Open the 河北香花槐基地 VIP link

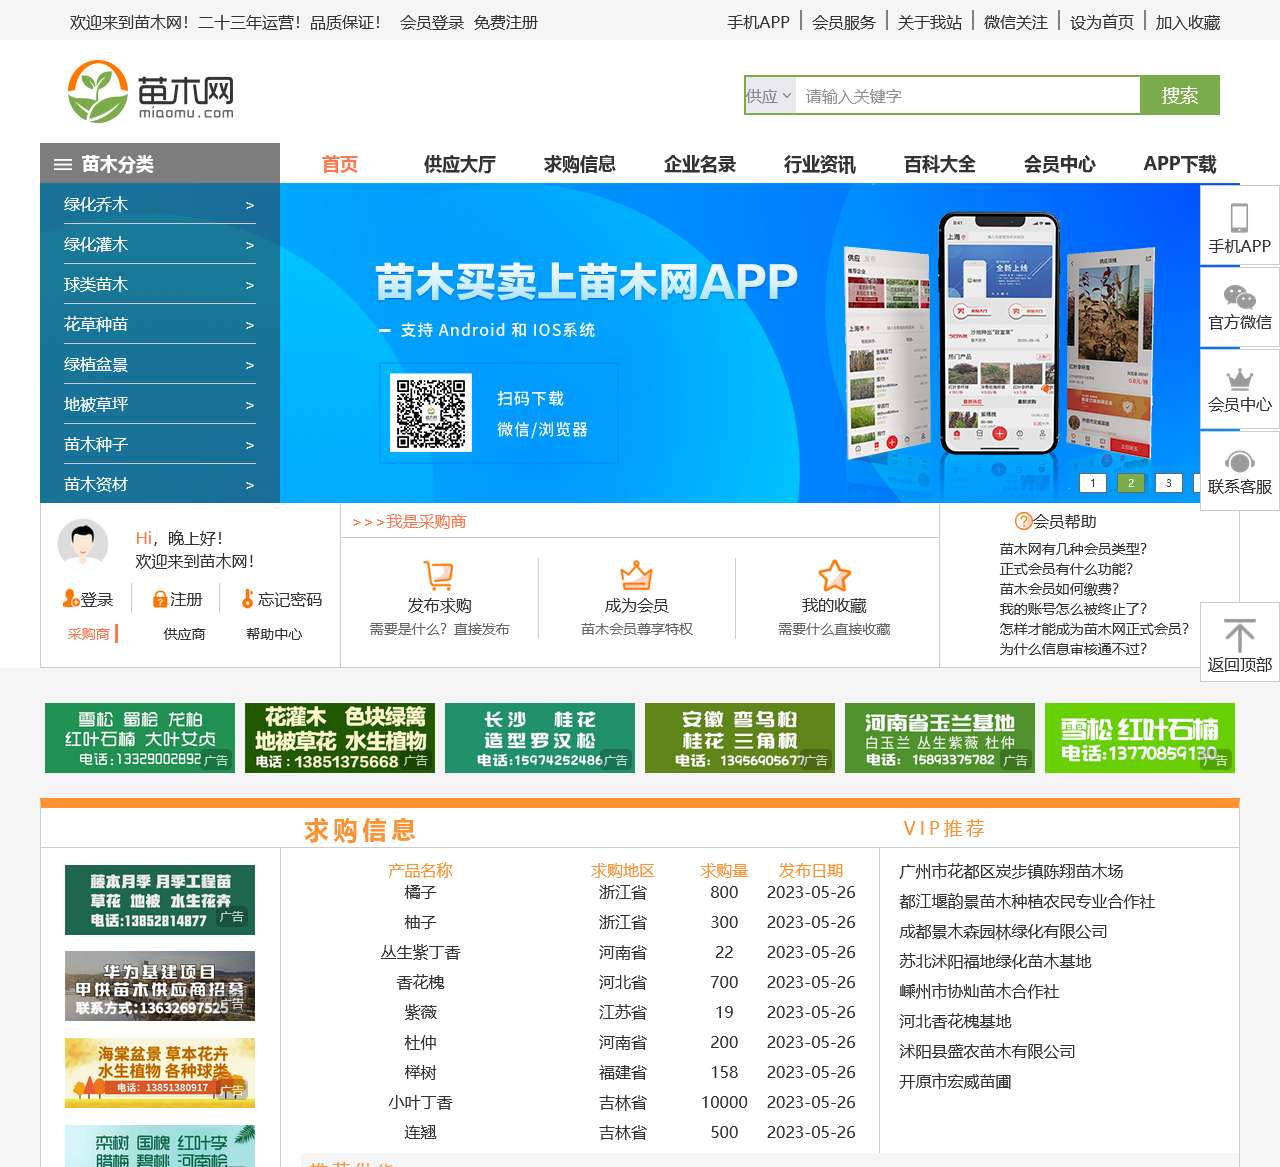pyautogui.click(x=955, y=1021)
